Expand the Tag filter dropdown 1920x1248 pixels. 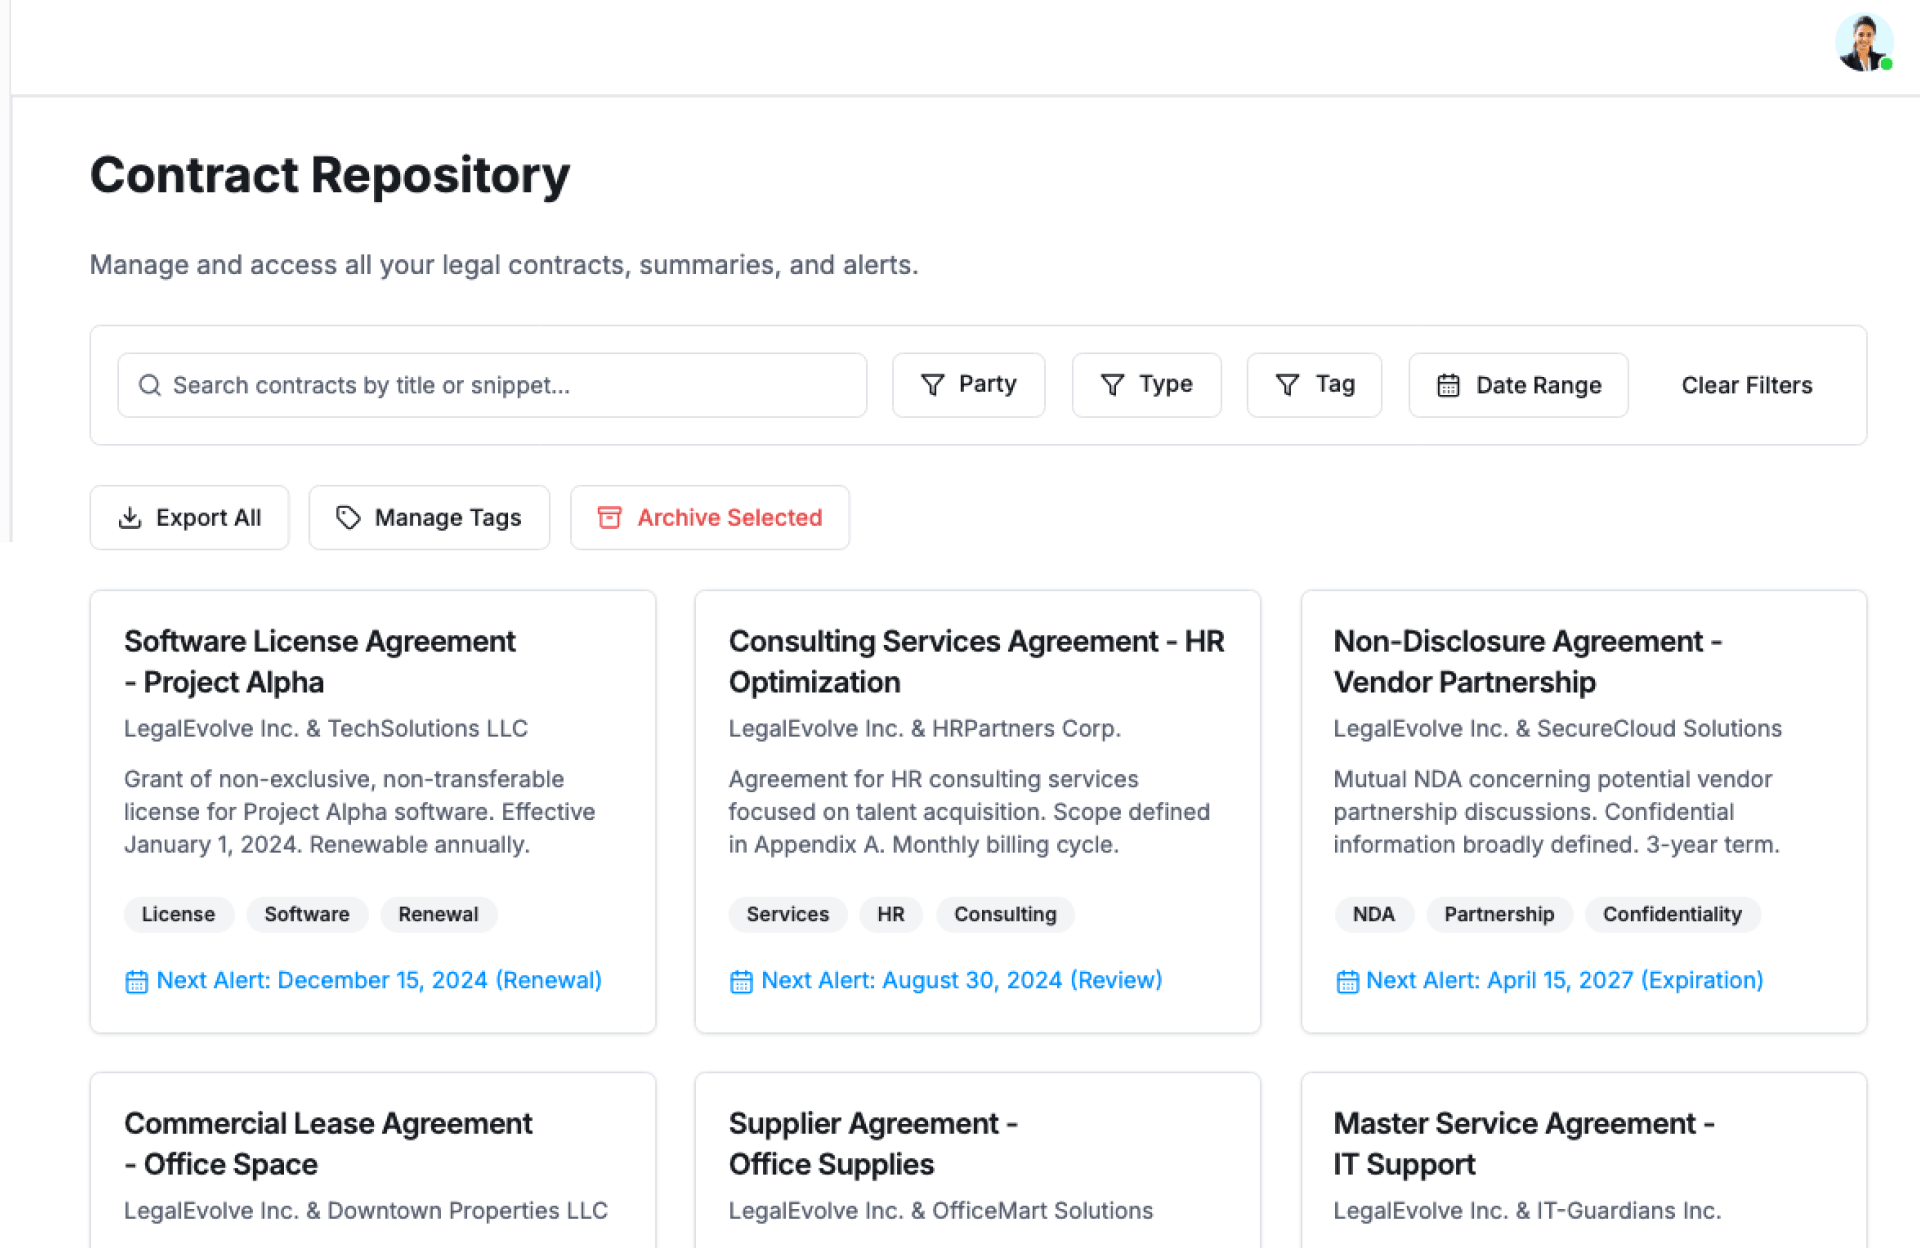pyautogui.click(x=1314, y=385)
